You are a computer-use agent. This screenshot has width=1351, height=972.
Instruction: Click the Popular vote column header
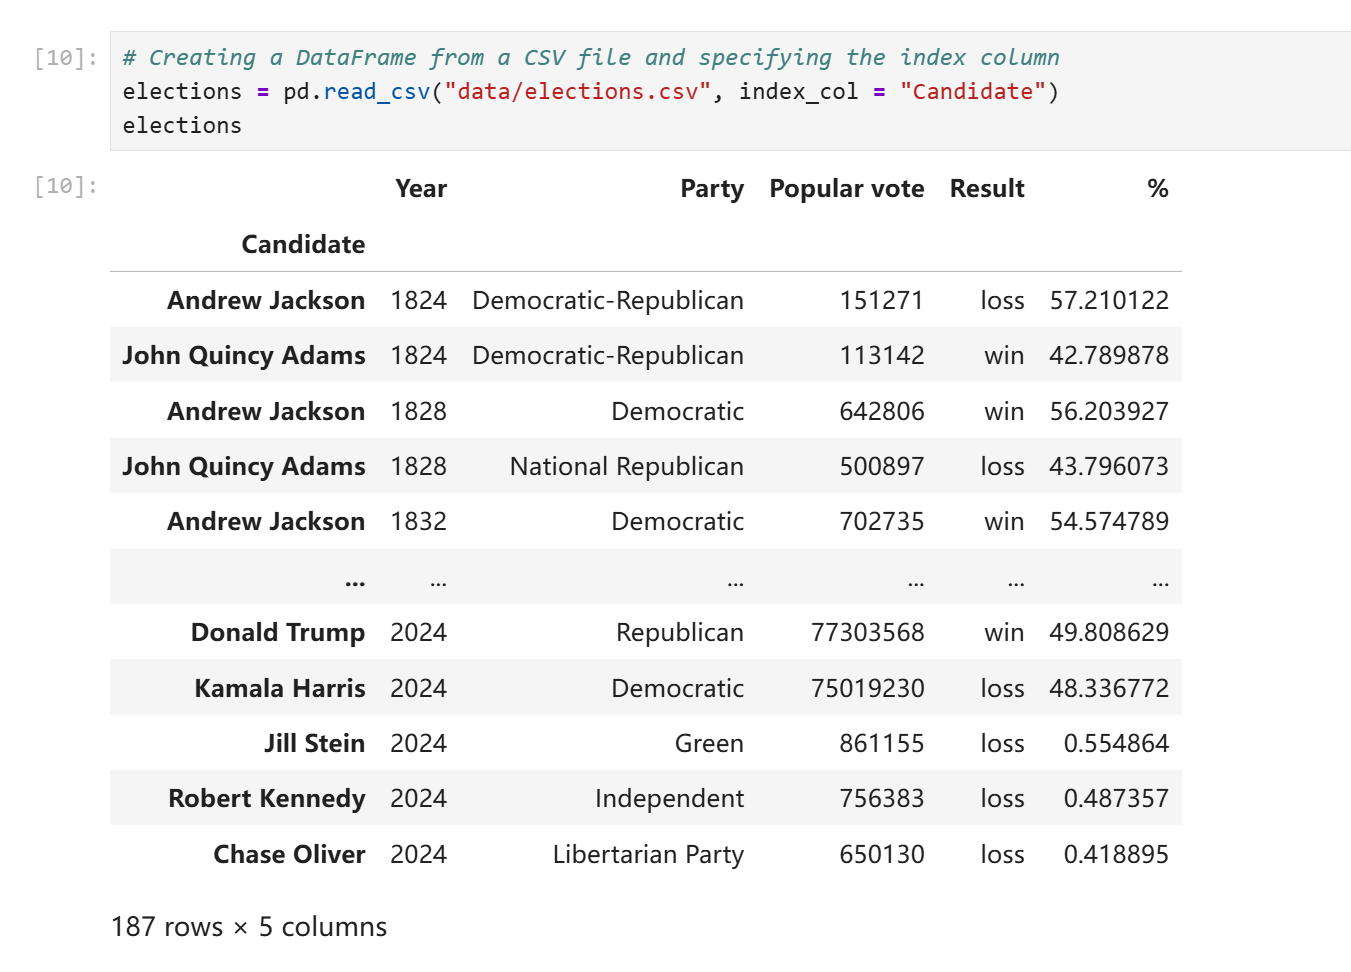(x=846, y=189)
